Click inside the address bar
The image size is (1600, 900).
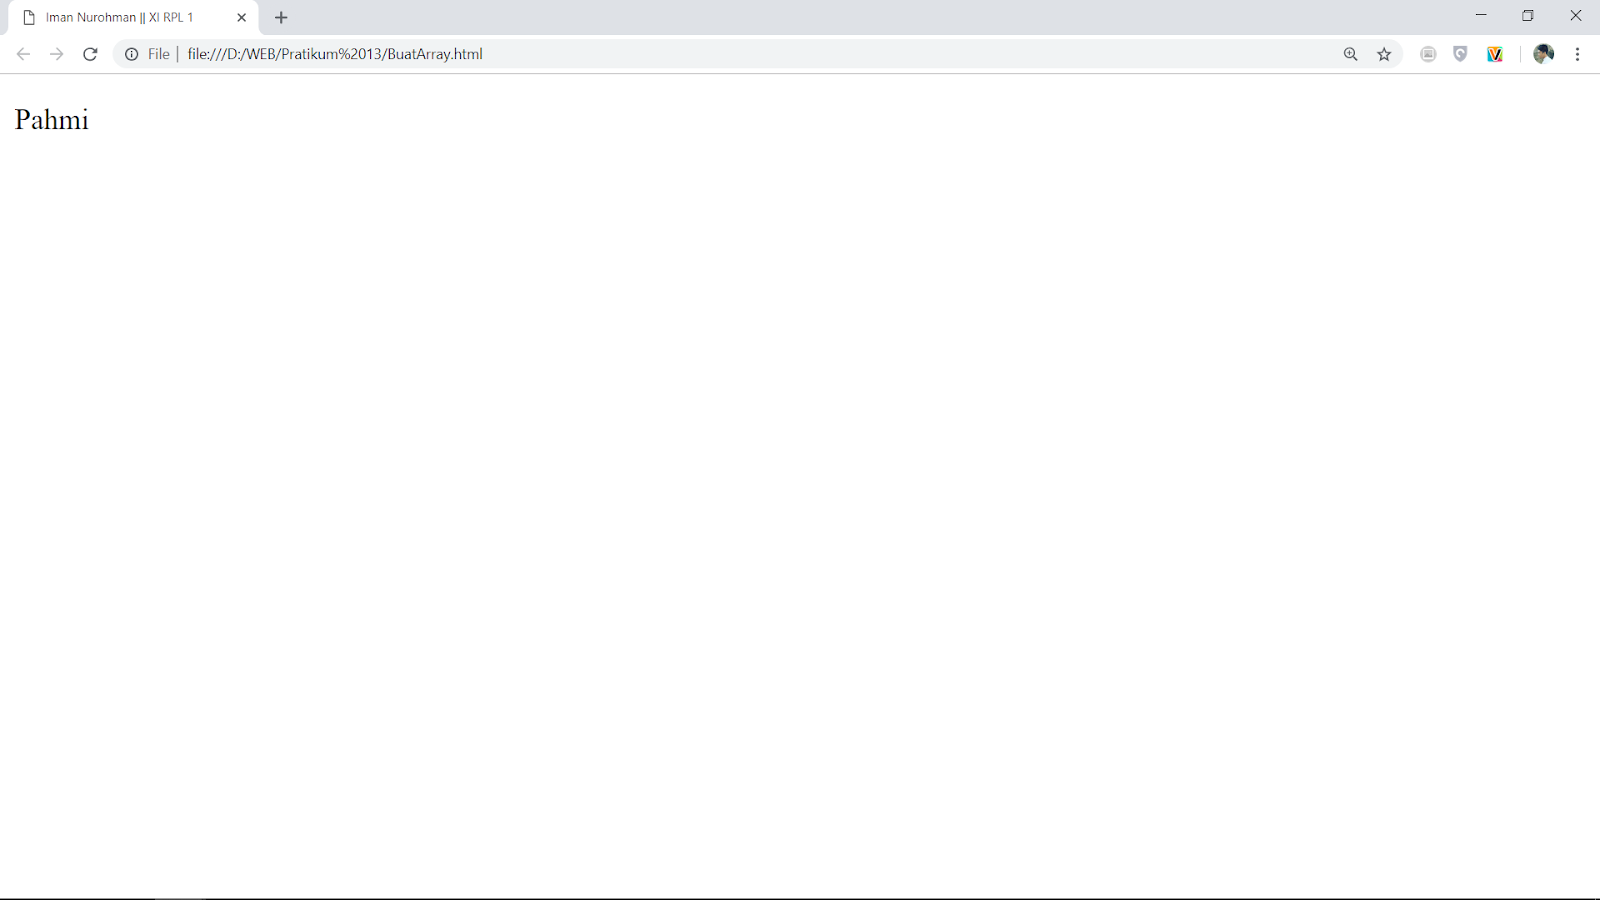[700, 54]
